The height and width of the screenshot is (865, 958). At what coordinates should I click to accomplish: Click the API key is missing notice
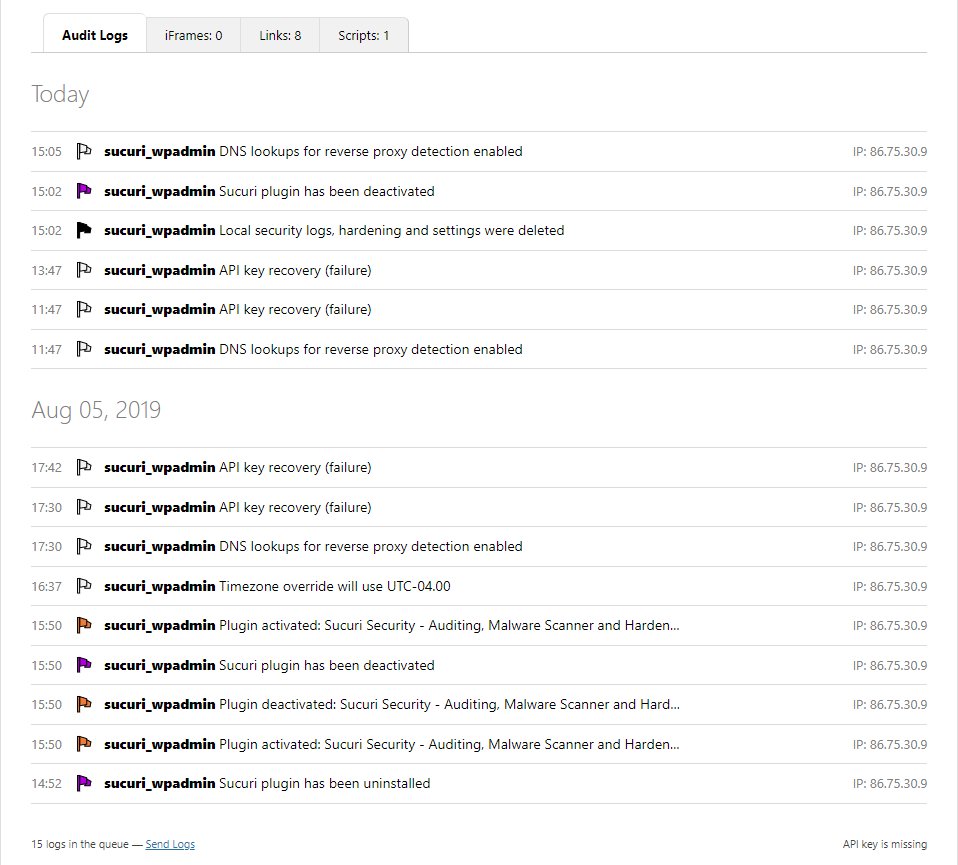[884, 844]
